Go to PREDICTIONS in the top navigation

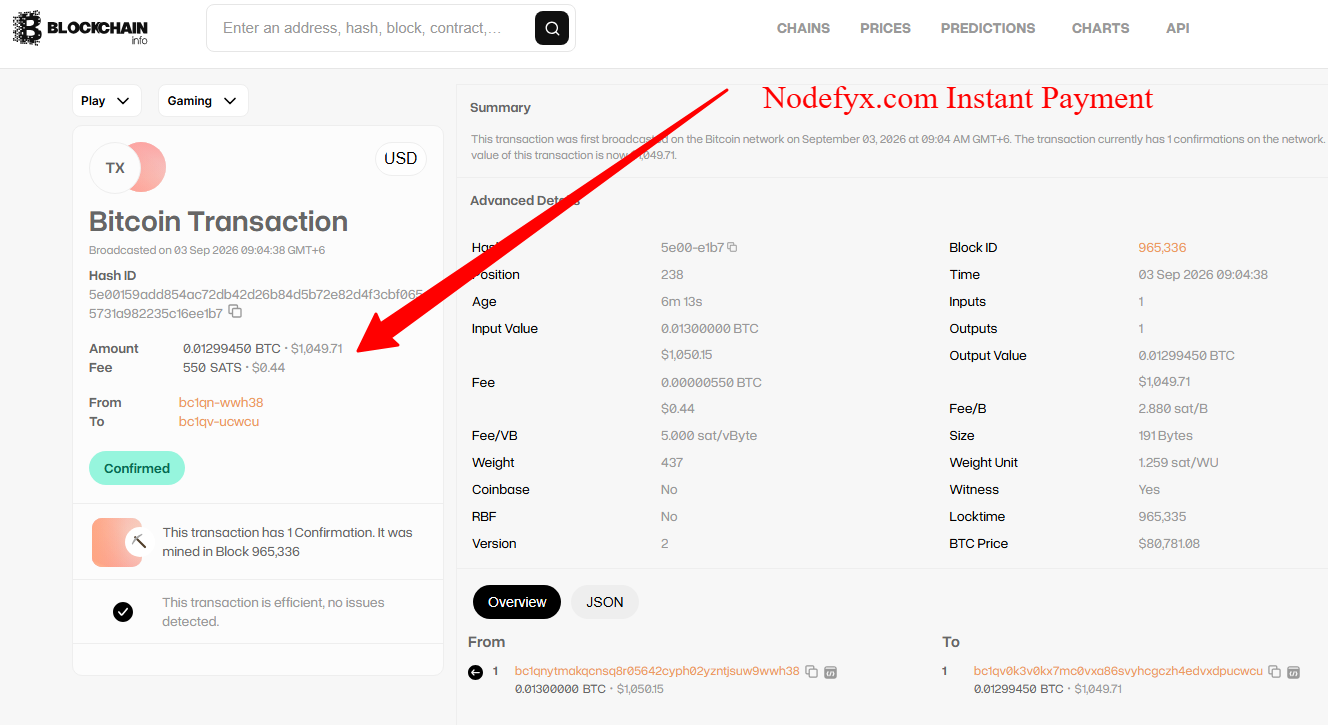click(988, 28)
